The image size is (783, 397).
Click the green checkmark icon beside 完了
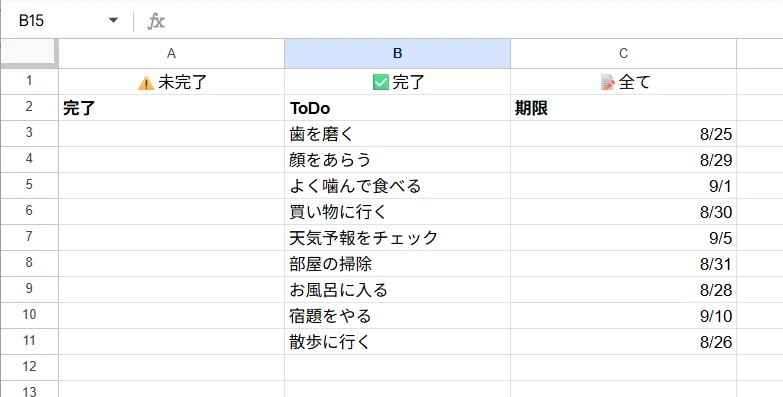tap(381, 82)
